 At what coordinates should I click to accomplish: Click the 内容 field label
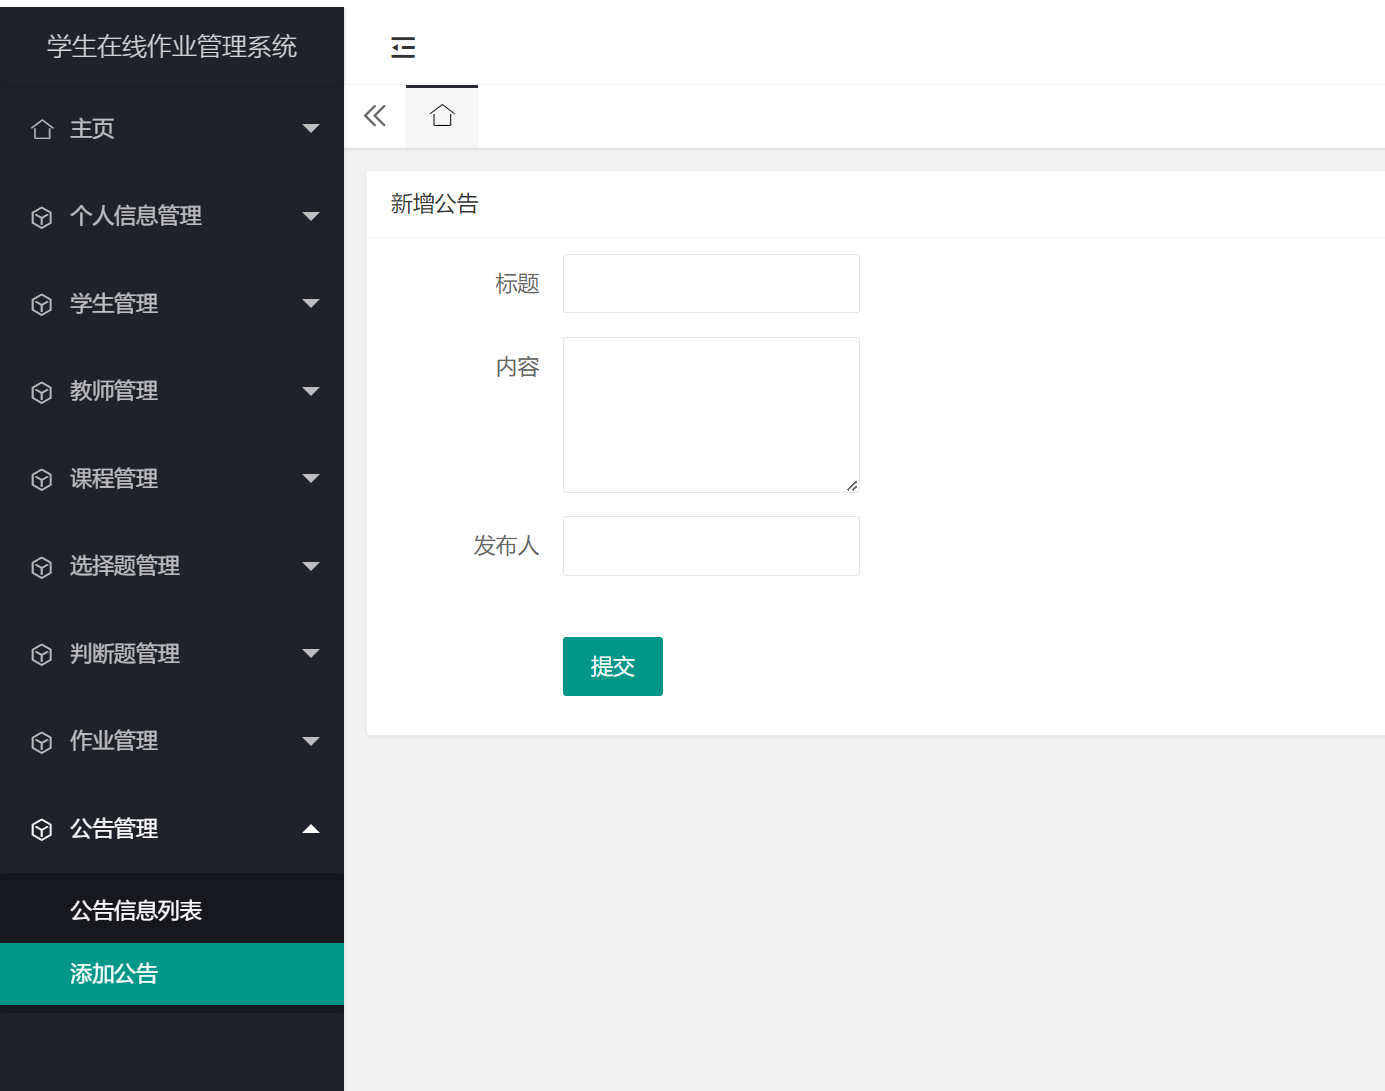517,367
